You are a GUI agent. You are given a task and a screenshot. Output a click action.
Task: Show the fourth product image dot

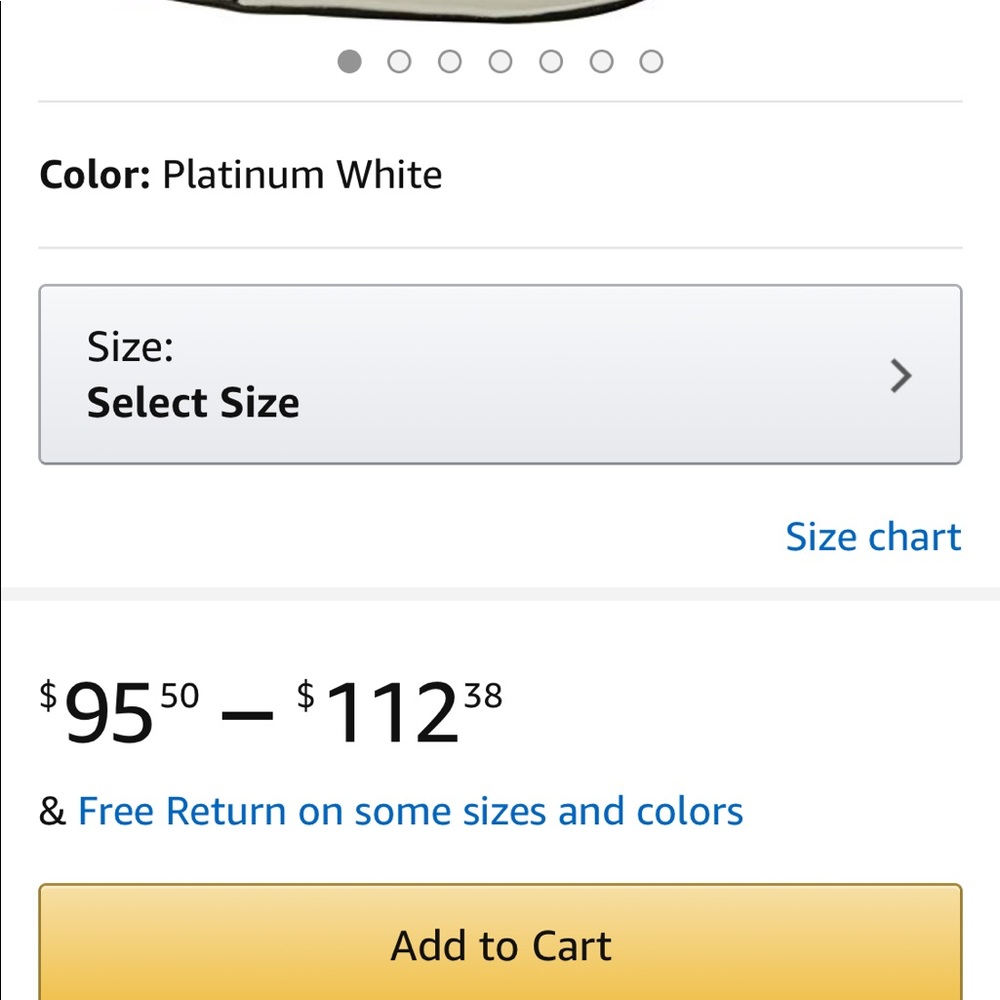[500, 62]
